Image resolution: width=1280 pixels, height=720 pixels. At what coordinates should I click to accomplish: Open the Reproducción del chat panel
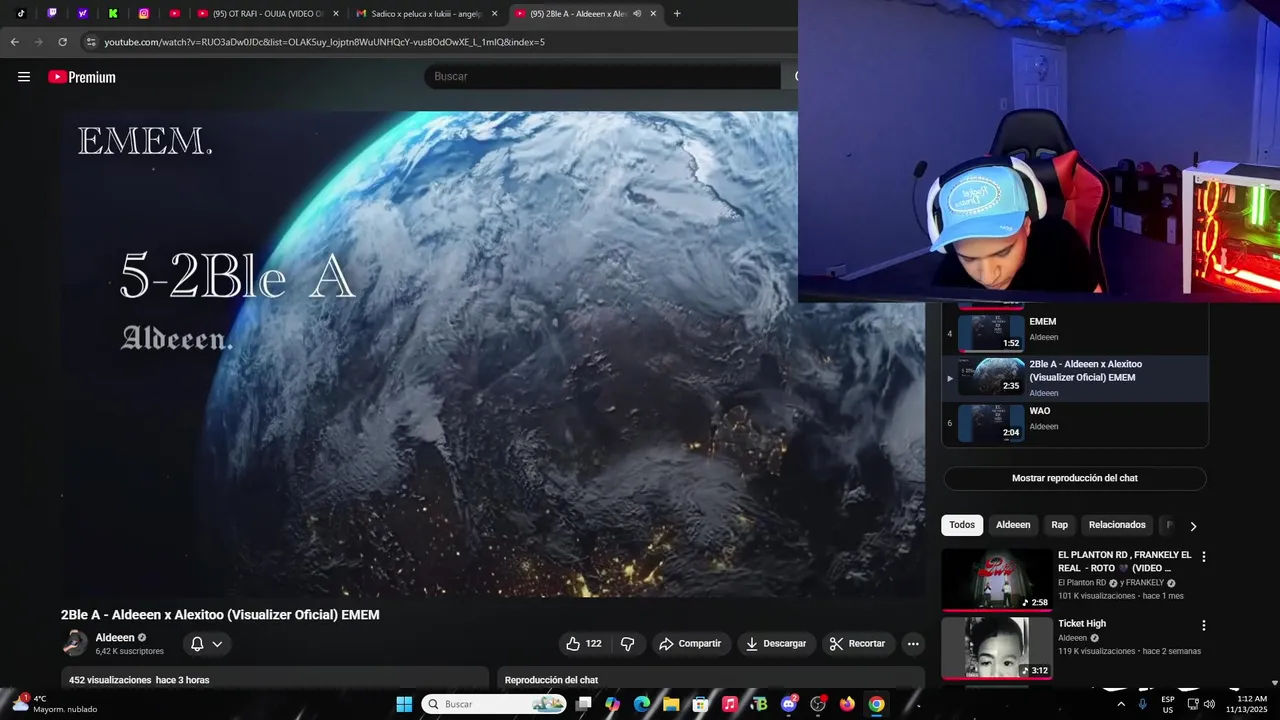tap(711, 679)
